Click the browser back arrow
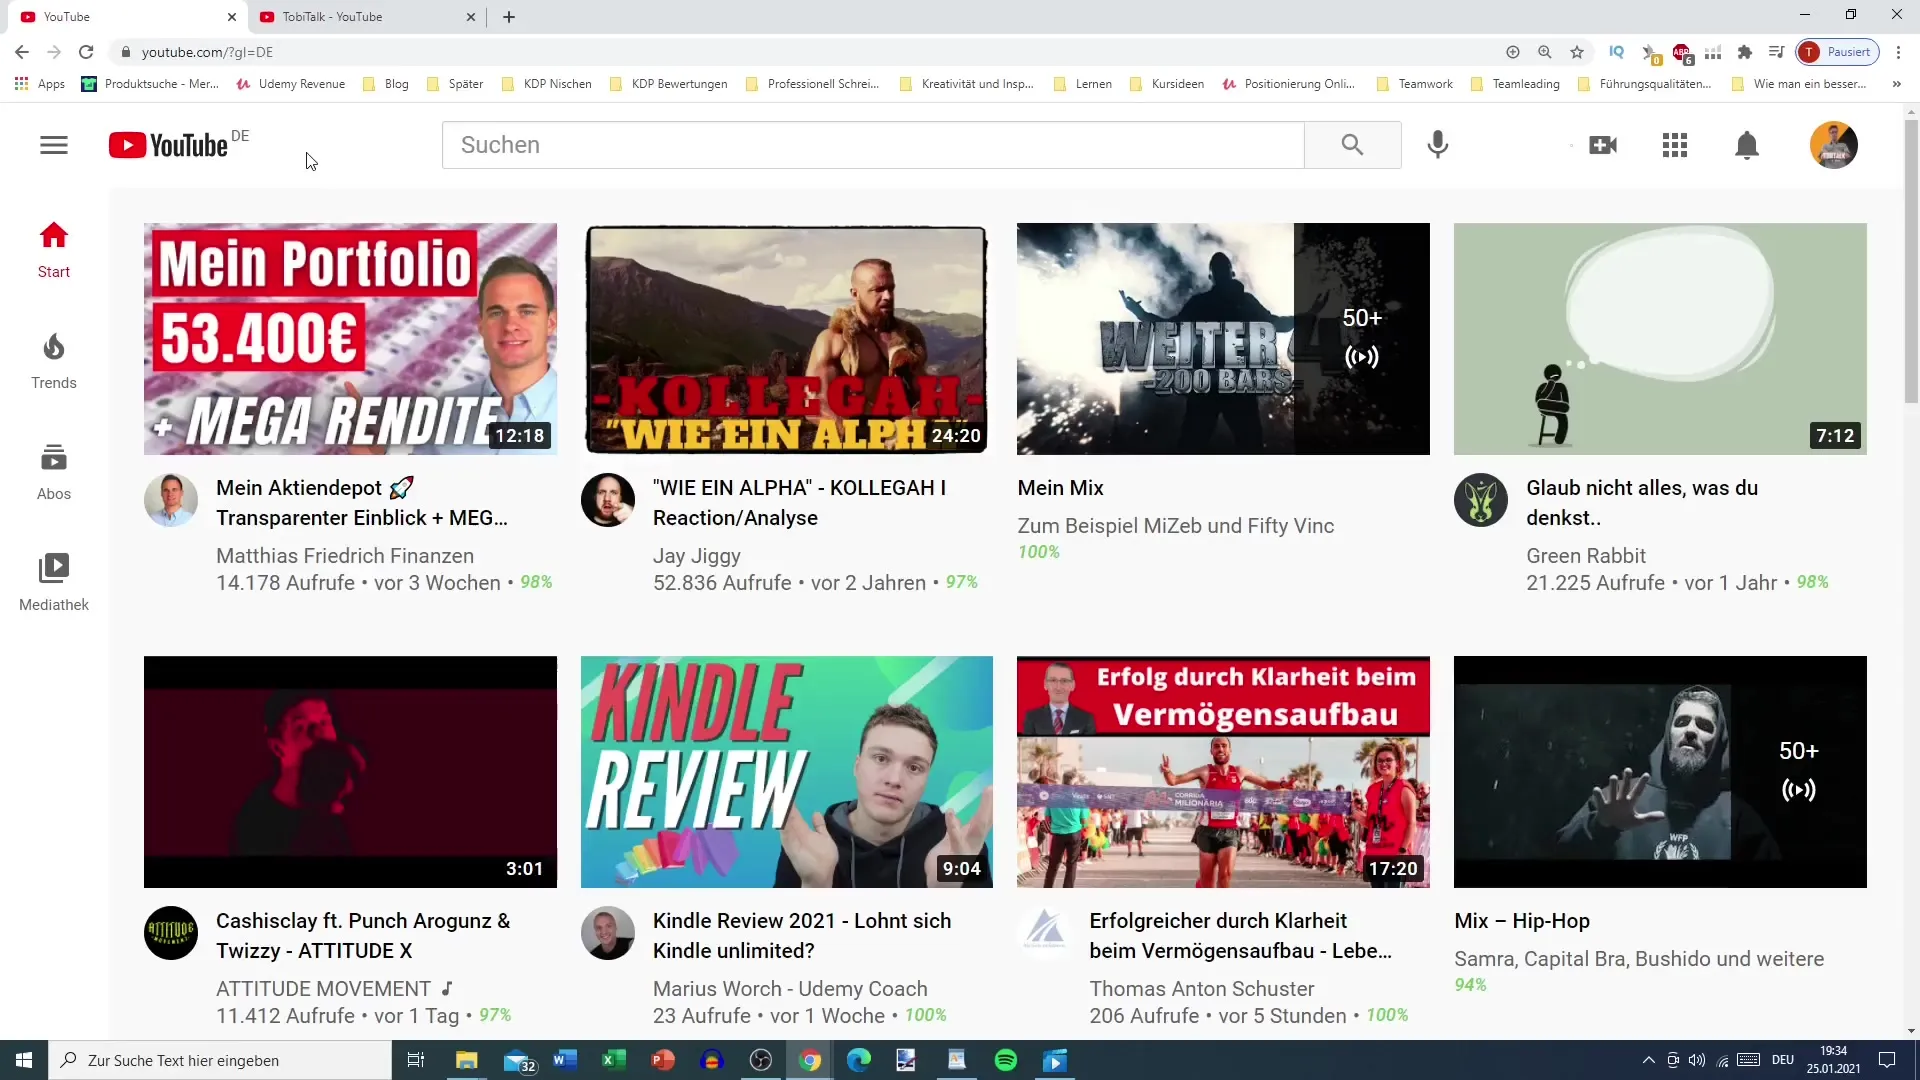The width and height of the screenshot is (1920, 1080). [22, 52]
